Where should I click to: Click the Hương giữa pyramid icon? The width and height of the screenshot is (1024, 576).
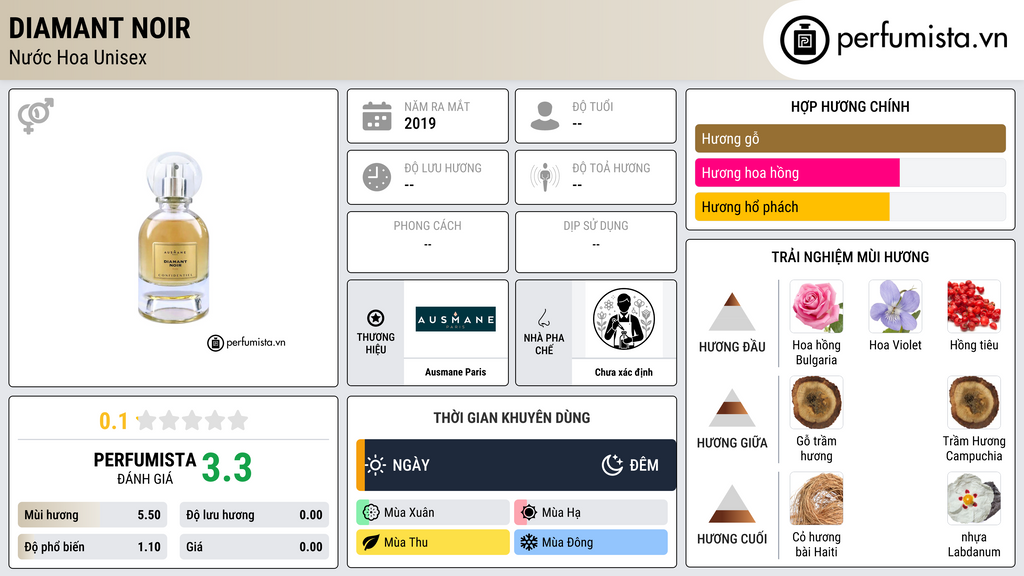coord(732,408)
